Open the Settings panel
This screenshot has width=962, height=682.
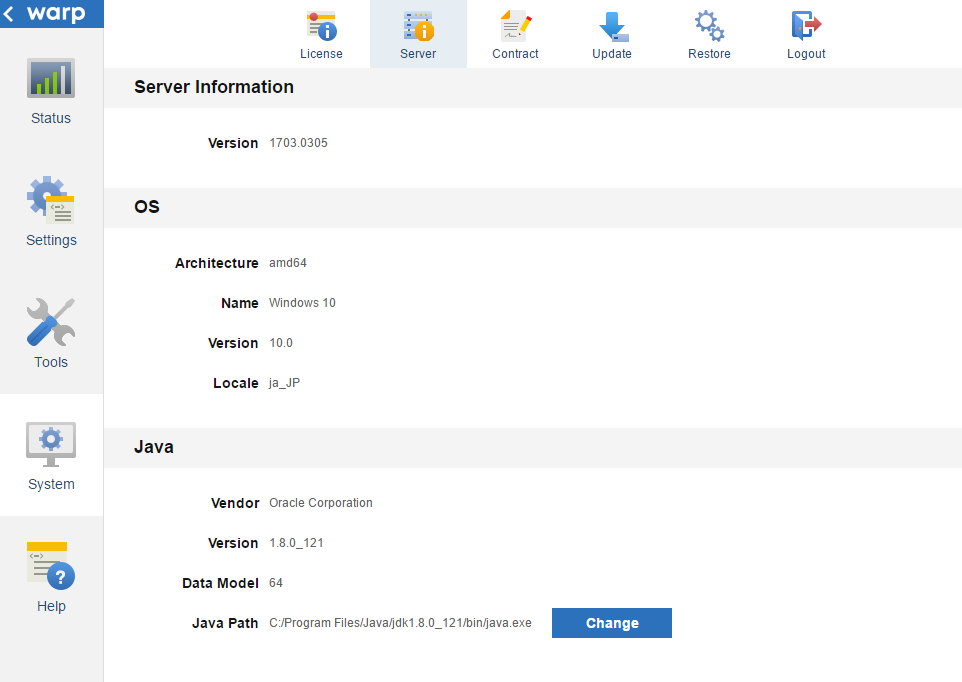[x=50, y=210]
